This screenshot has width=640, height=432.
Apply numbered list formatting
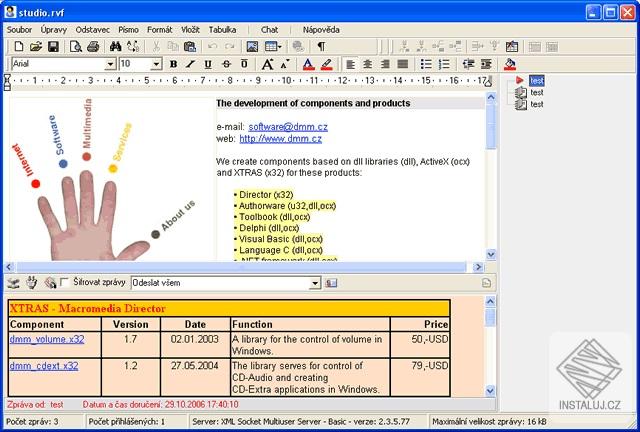[444, 64]
